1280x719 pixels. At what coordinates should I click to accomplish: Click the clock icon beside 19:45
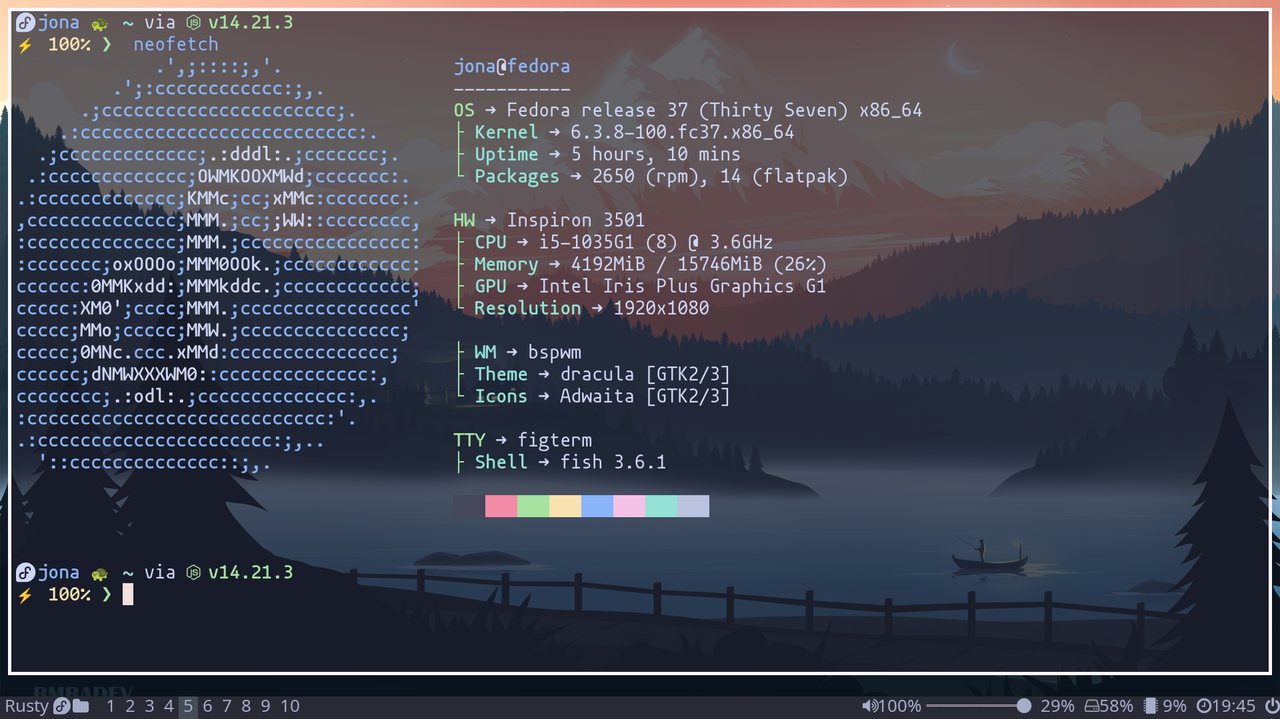(x=1204, y=706)
